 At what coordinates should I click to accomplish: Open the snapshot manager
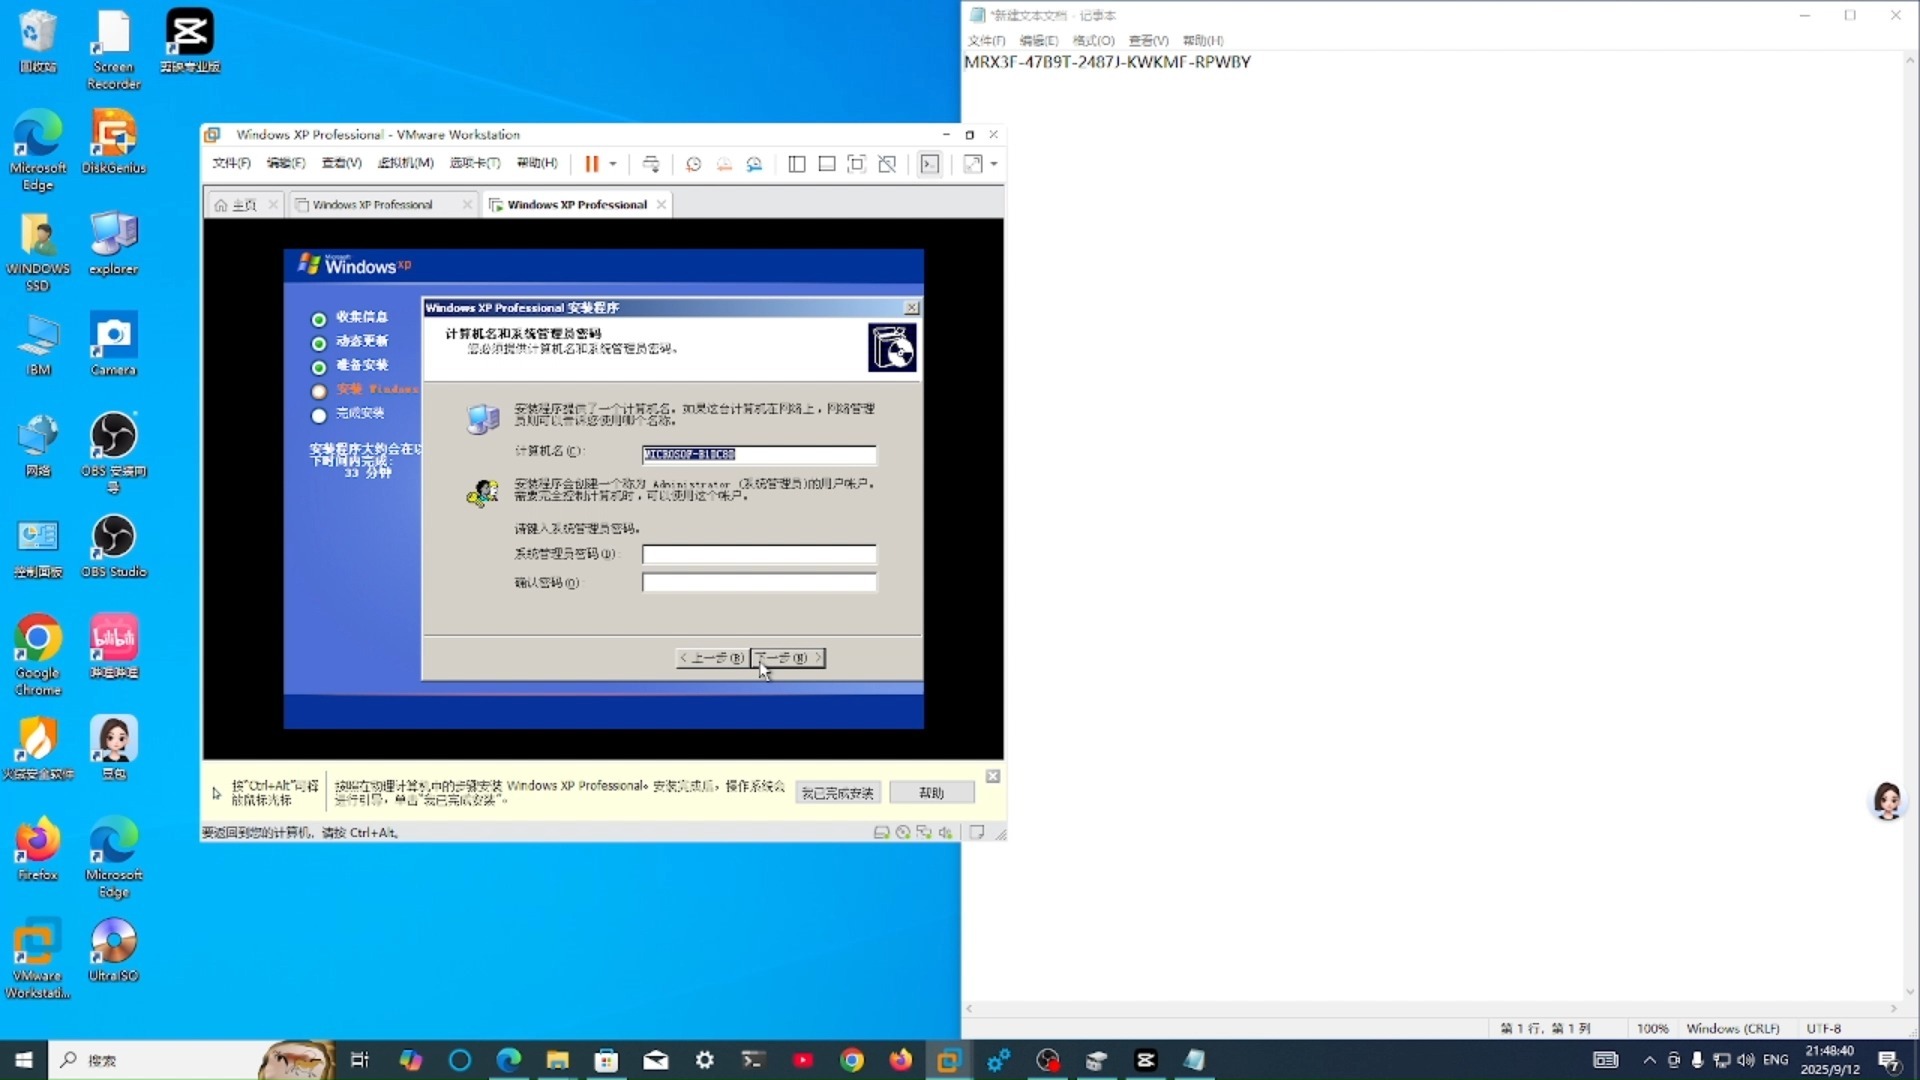[x=755, y=163]
